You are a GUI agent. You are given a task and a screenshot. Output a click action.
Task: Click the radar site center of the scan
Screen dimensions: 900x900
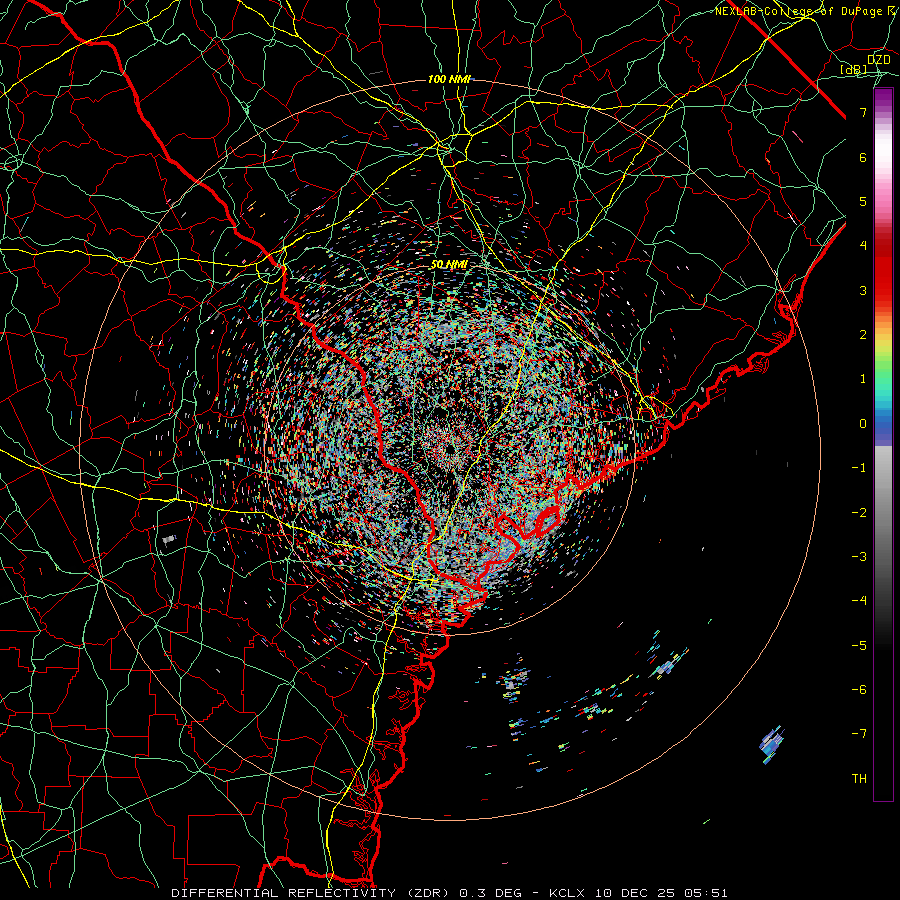pyautogui.click(x=449, y=448)
